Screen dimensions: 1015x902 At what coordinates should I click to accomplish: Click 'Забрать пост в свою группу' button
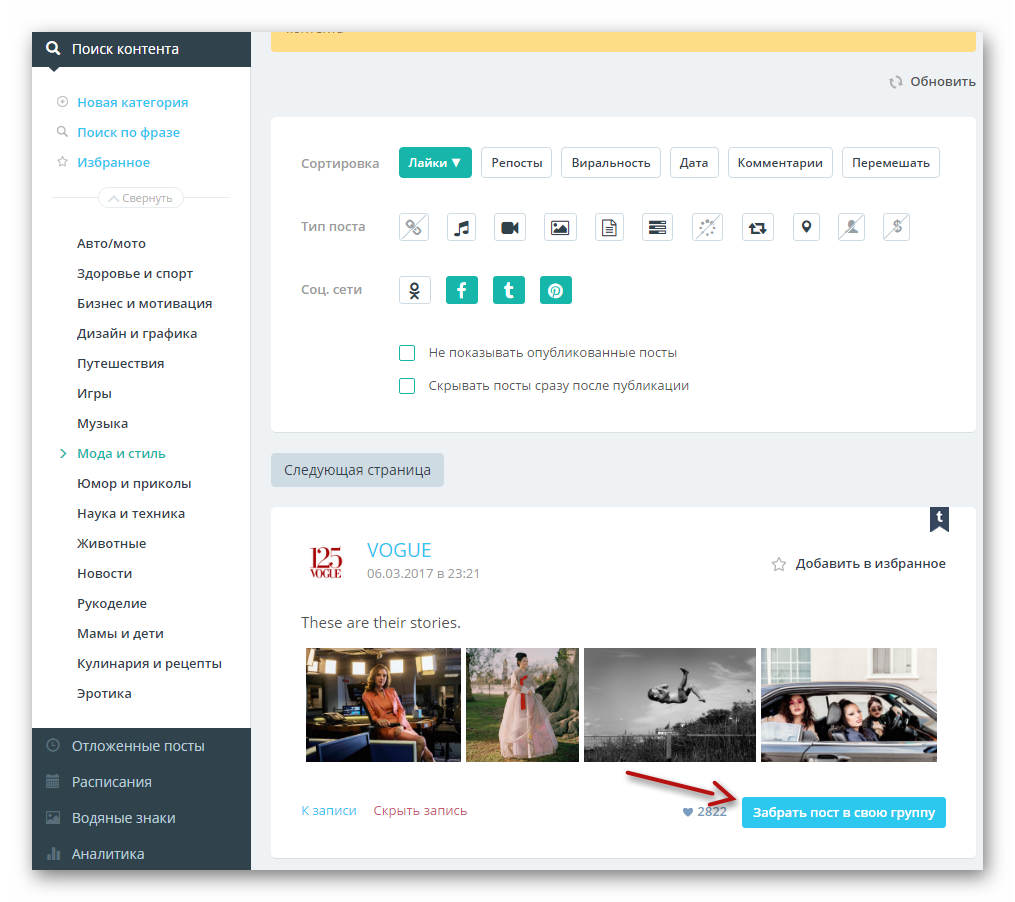[843, 812]
